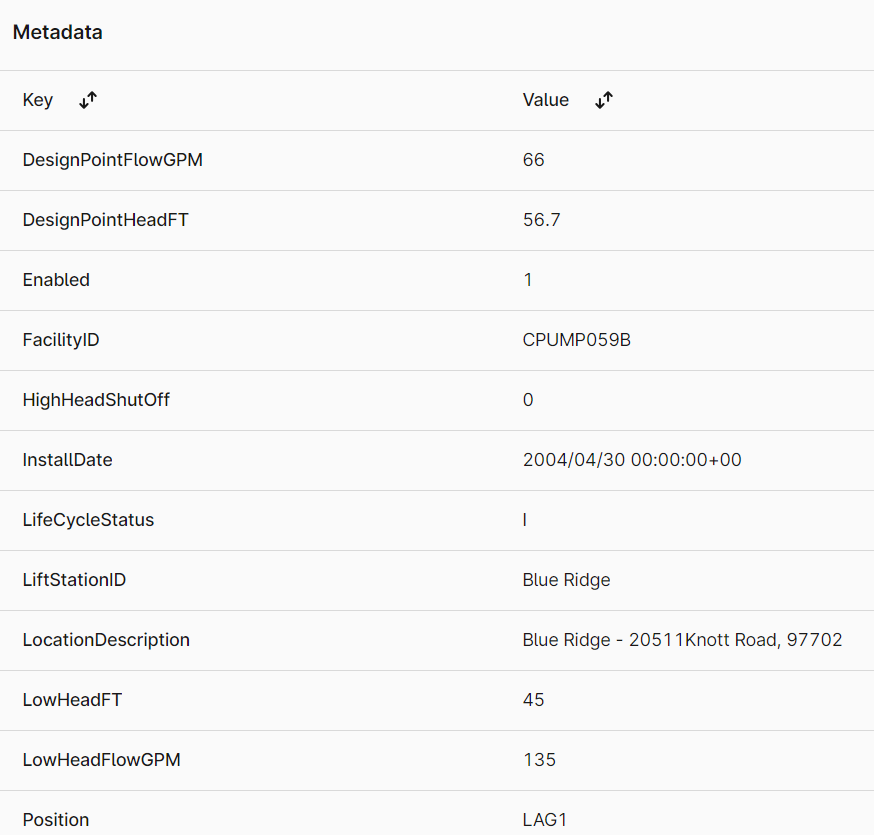Select the LifeCycleStatus key cell

pyautogui.click(x=88, y=520)
